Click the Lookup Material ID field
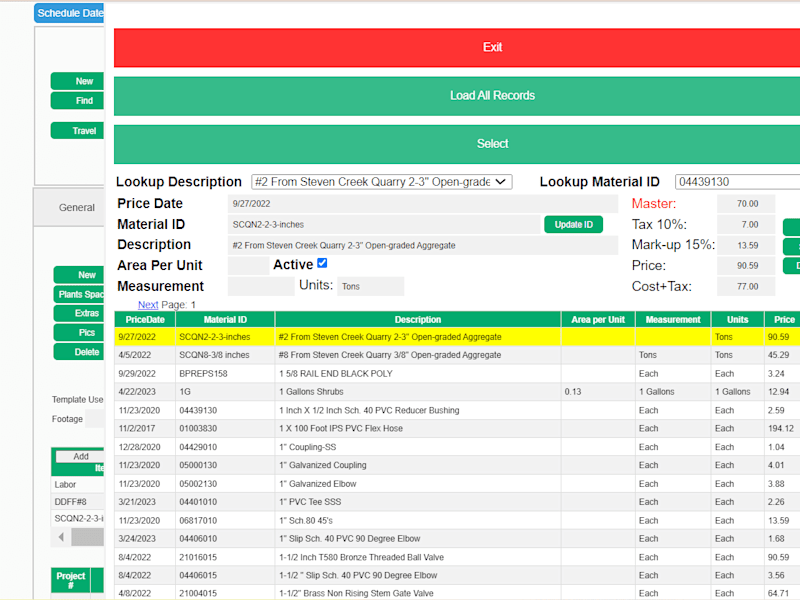 coord(737,182)
